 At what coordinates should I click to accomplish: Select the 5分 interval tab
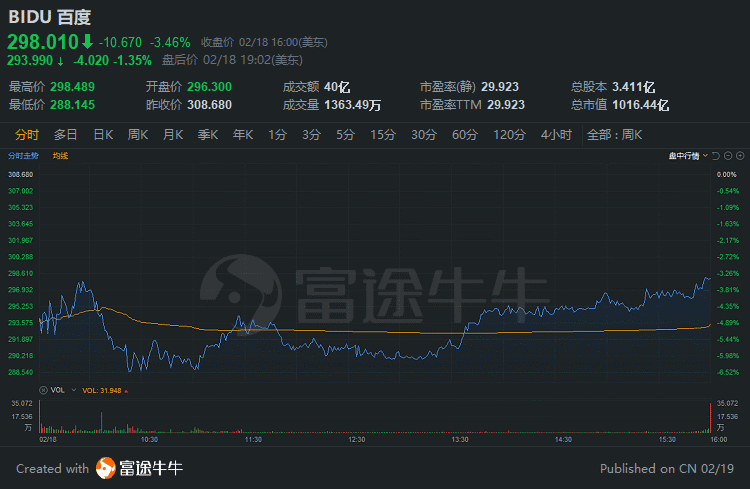[x=345, y=135]
